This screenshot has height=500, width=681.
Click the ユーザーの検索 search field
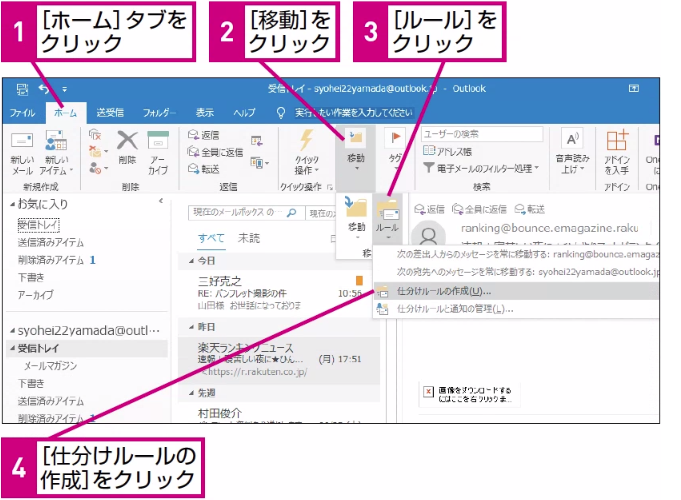click(482, 134)
